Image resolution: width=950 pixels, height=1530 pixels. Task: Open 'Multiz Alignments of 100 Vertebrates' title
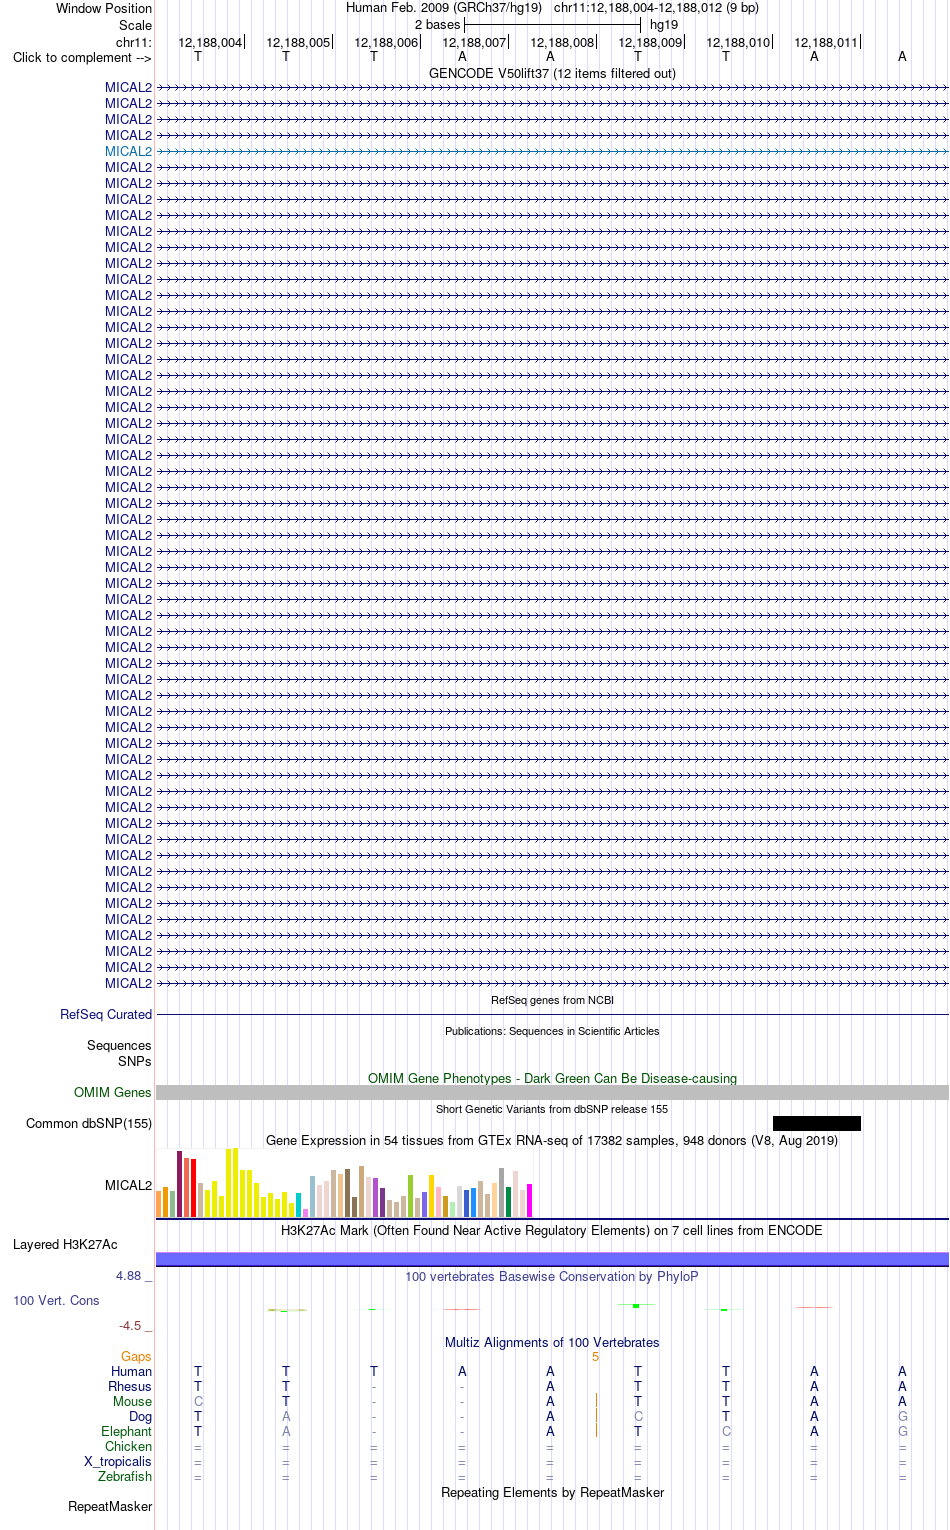(x=552, y=1342)
